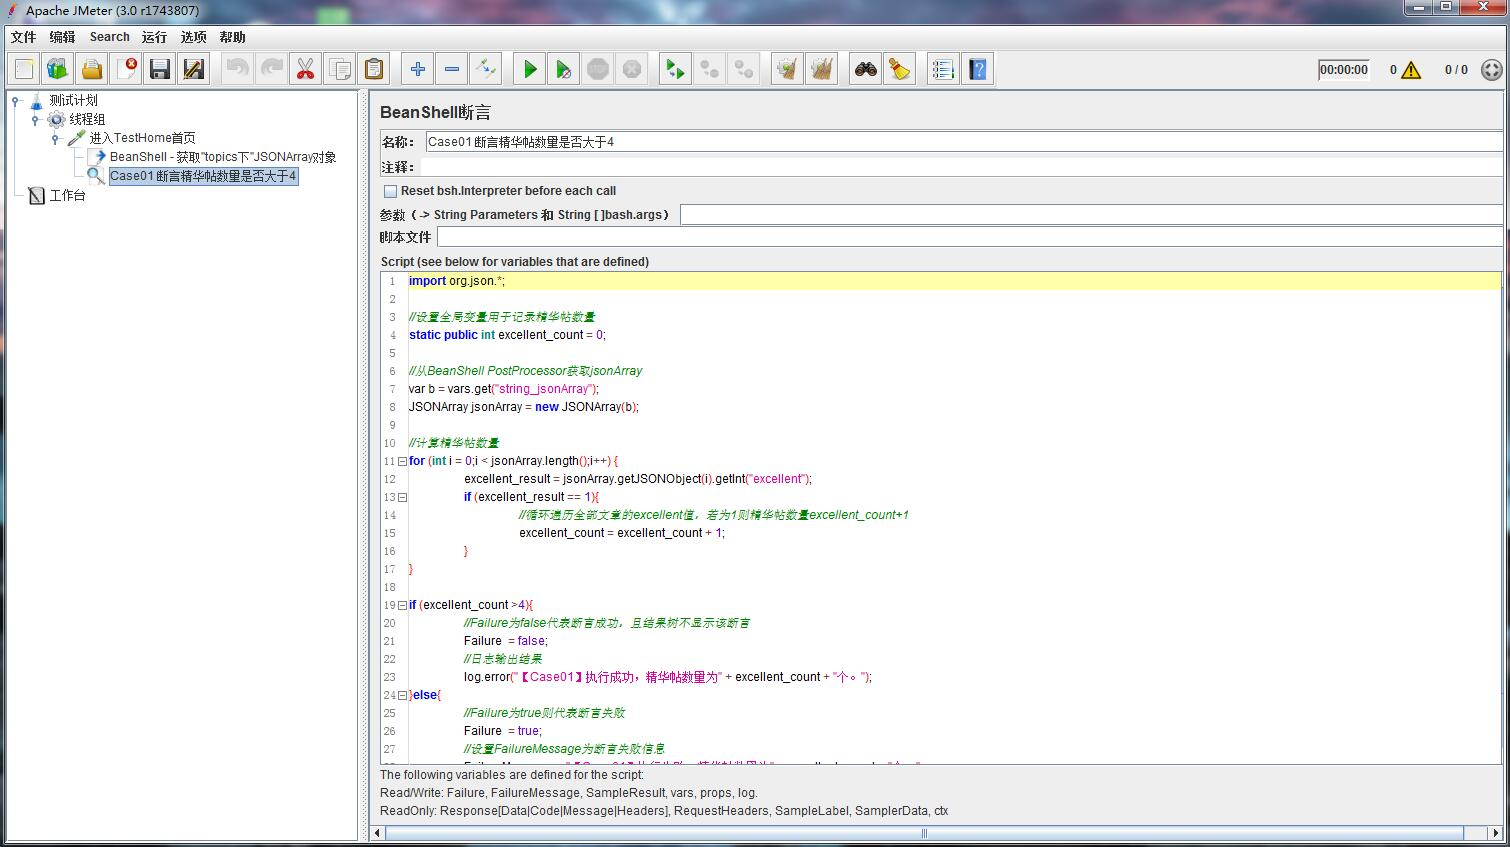This screenshot has height=847, width=1510.
Task: Click the Paste clipboard icon
Action: tap(374, 69)
